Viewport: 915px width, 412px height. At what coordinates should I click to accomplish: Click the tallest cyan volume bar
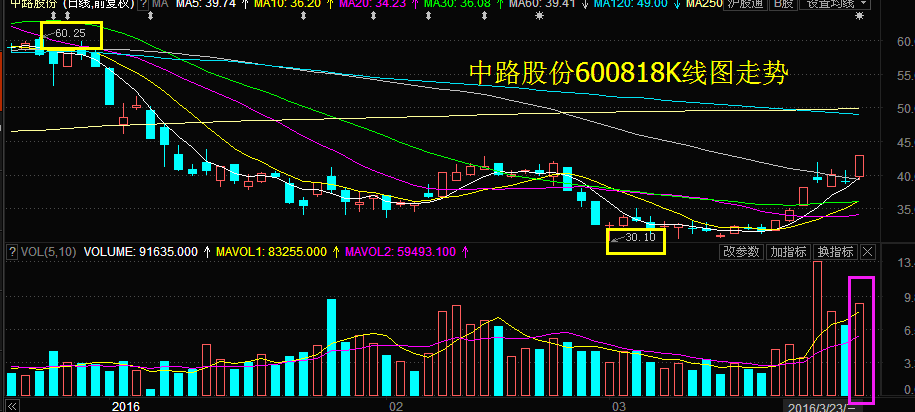[331, 347]
